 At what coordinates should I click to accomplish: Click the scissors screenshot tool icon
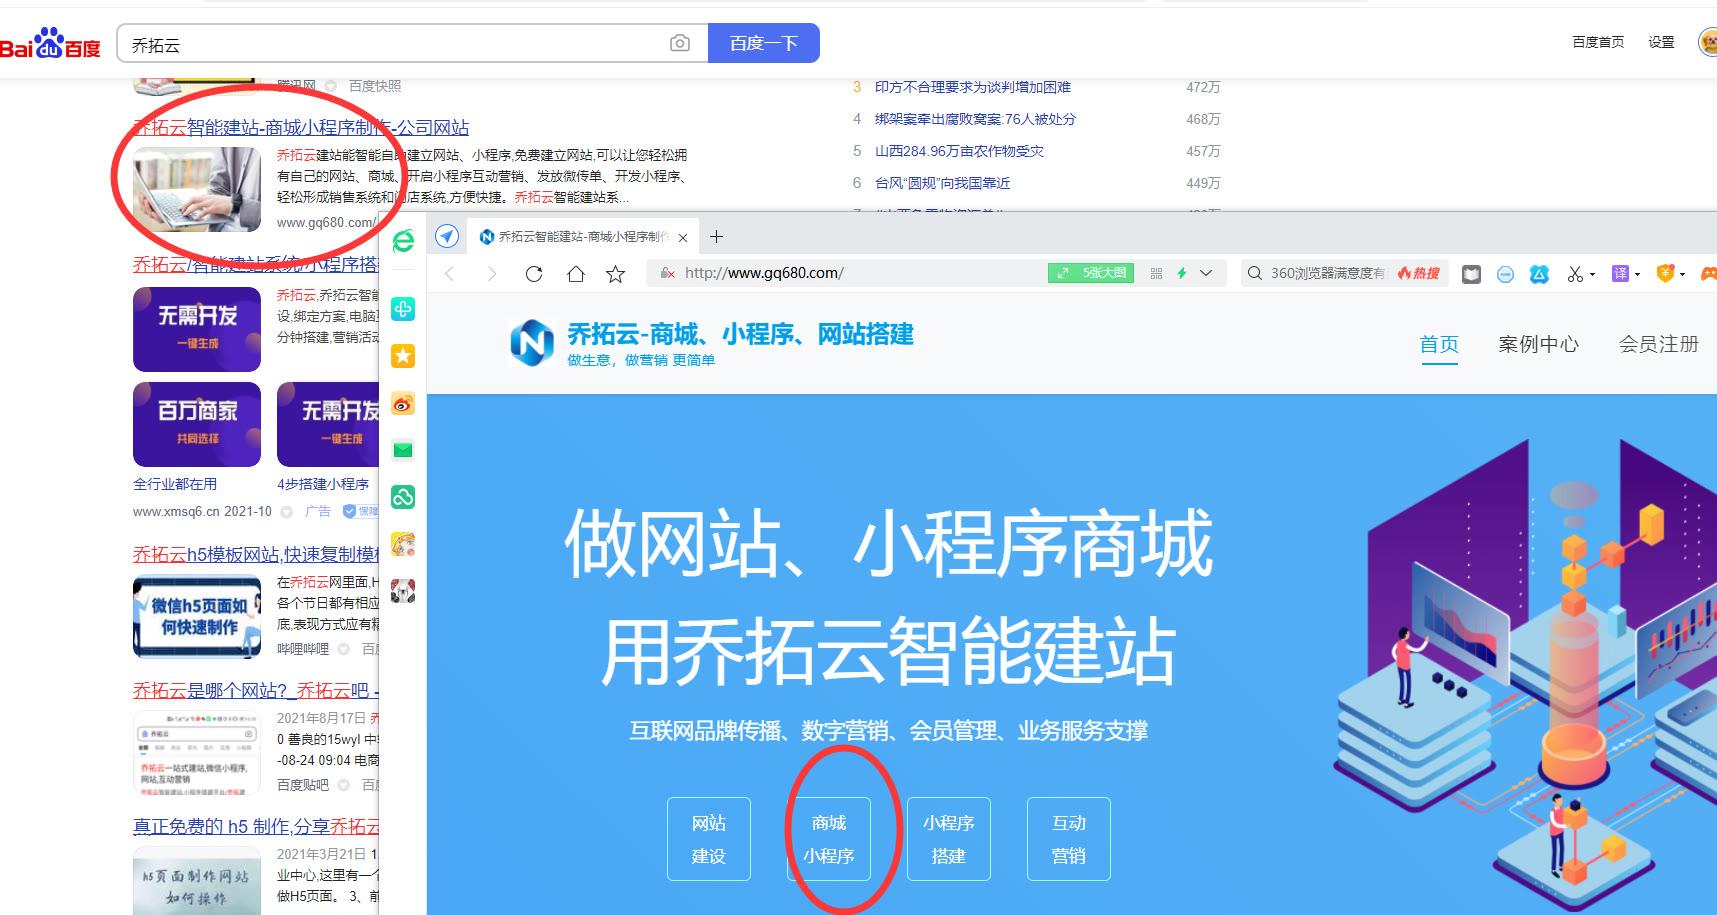(1575, 273)
